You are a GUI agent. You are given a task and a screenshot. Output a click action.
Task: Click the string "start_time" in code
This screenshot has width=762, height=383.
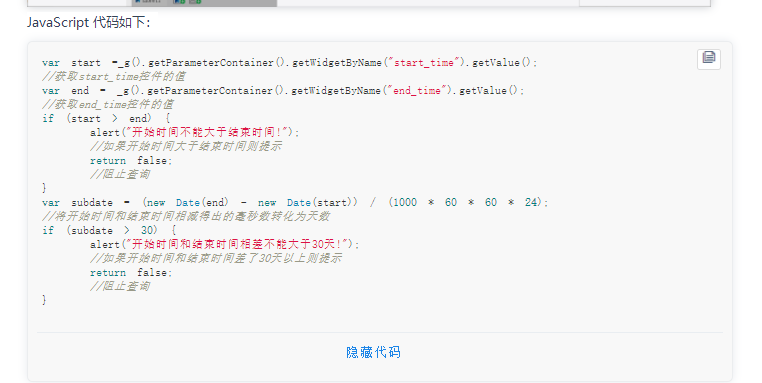(x=423, y=63)
